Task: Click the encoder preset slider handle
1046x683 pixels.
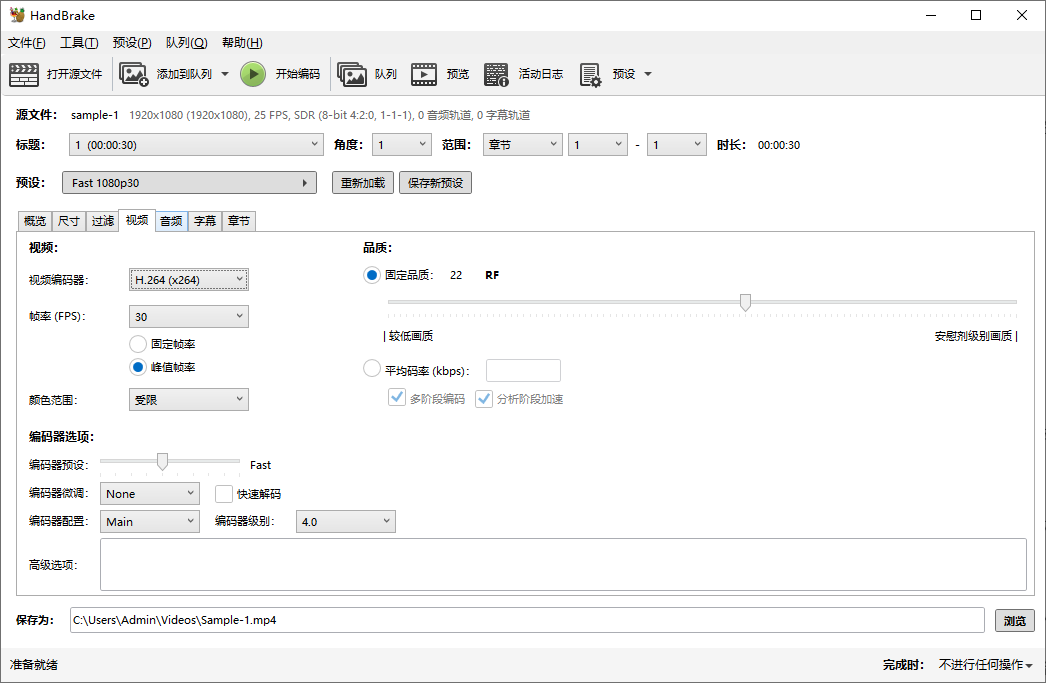Action: 162,462
